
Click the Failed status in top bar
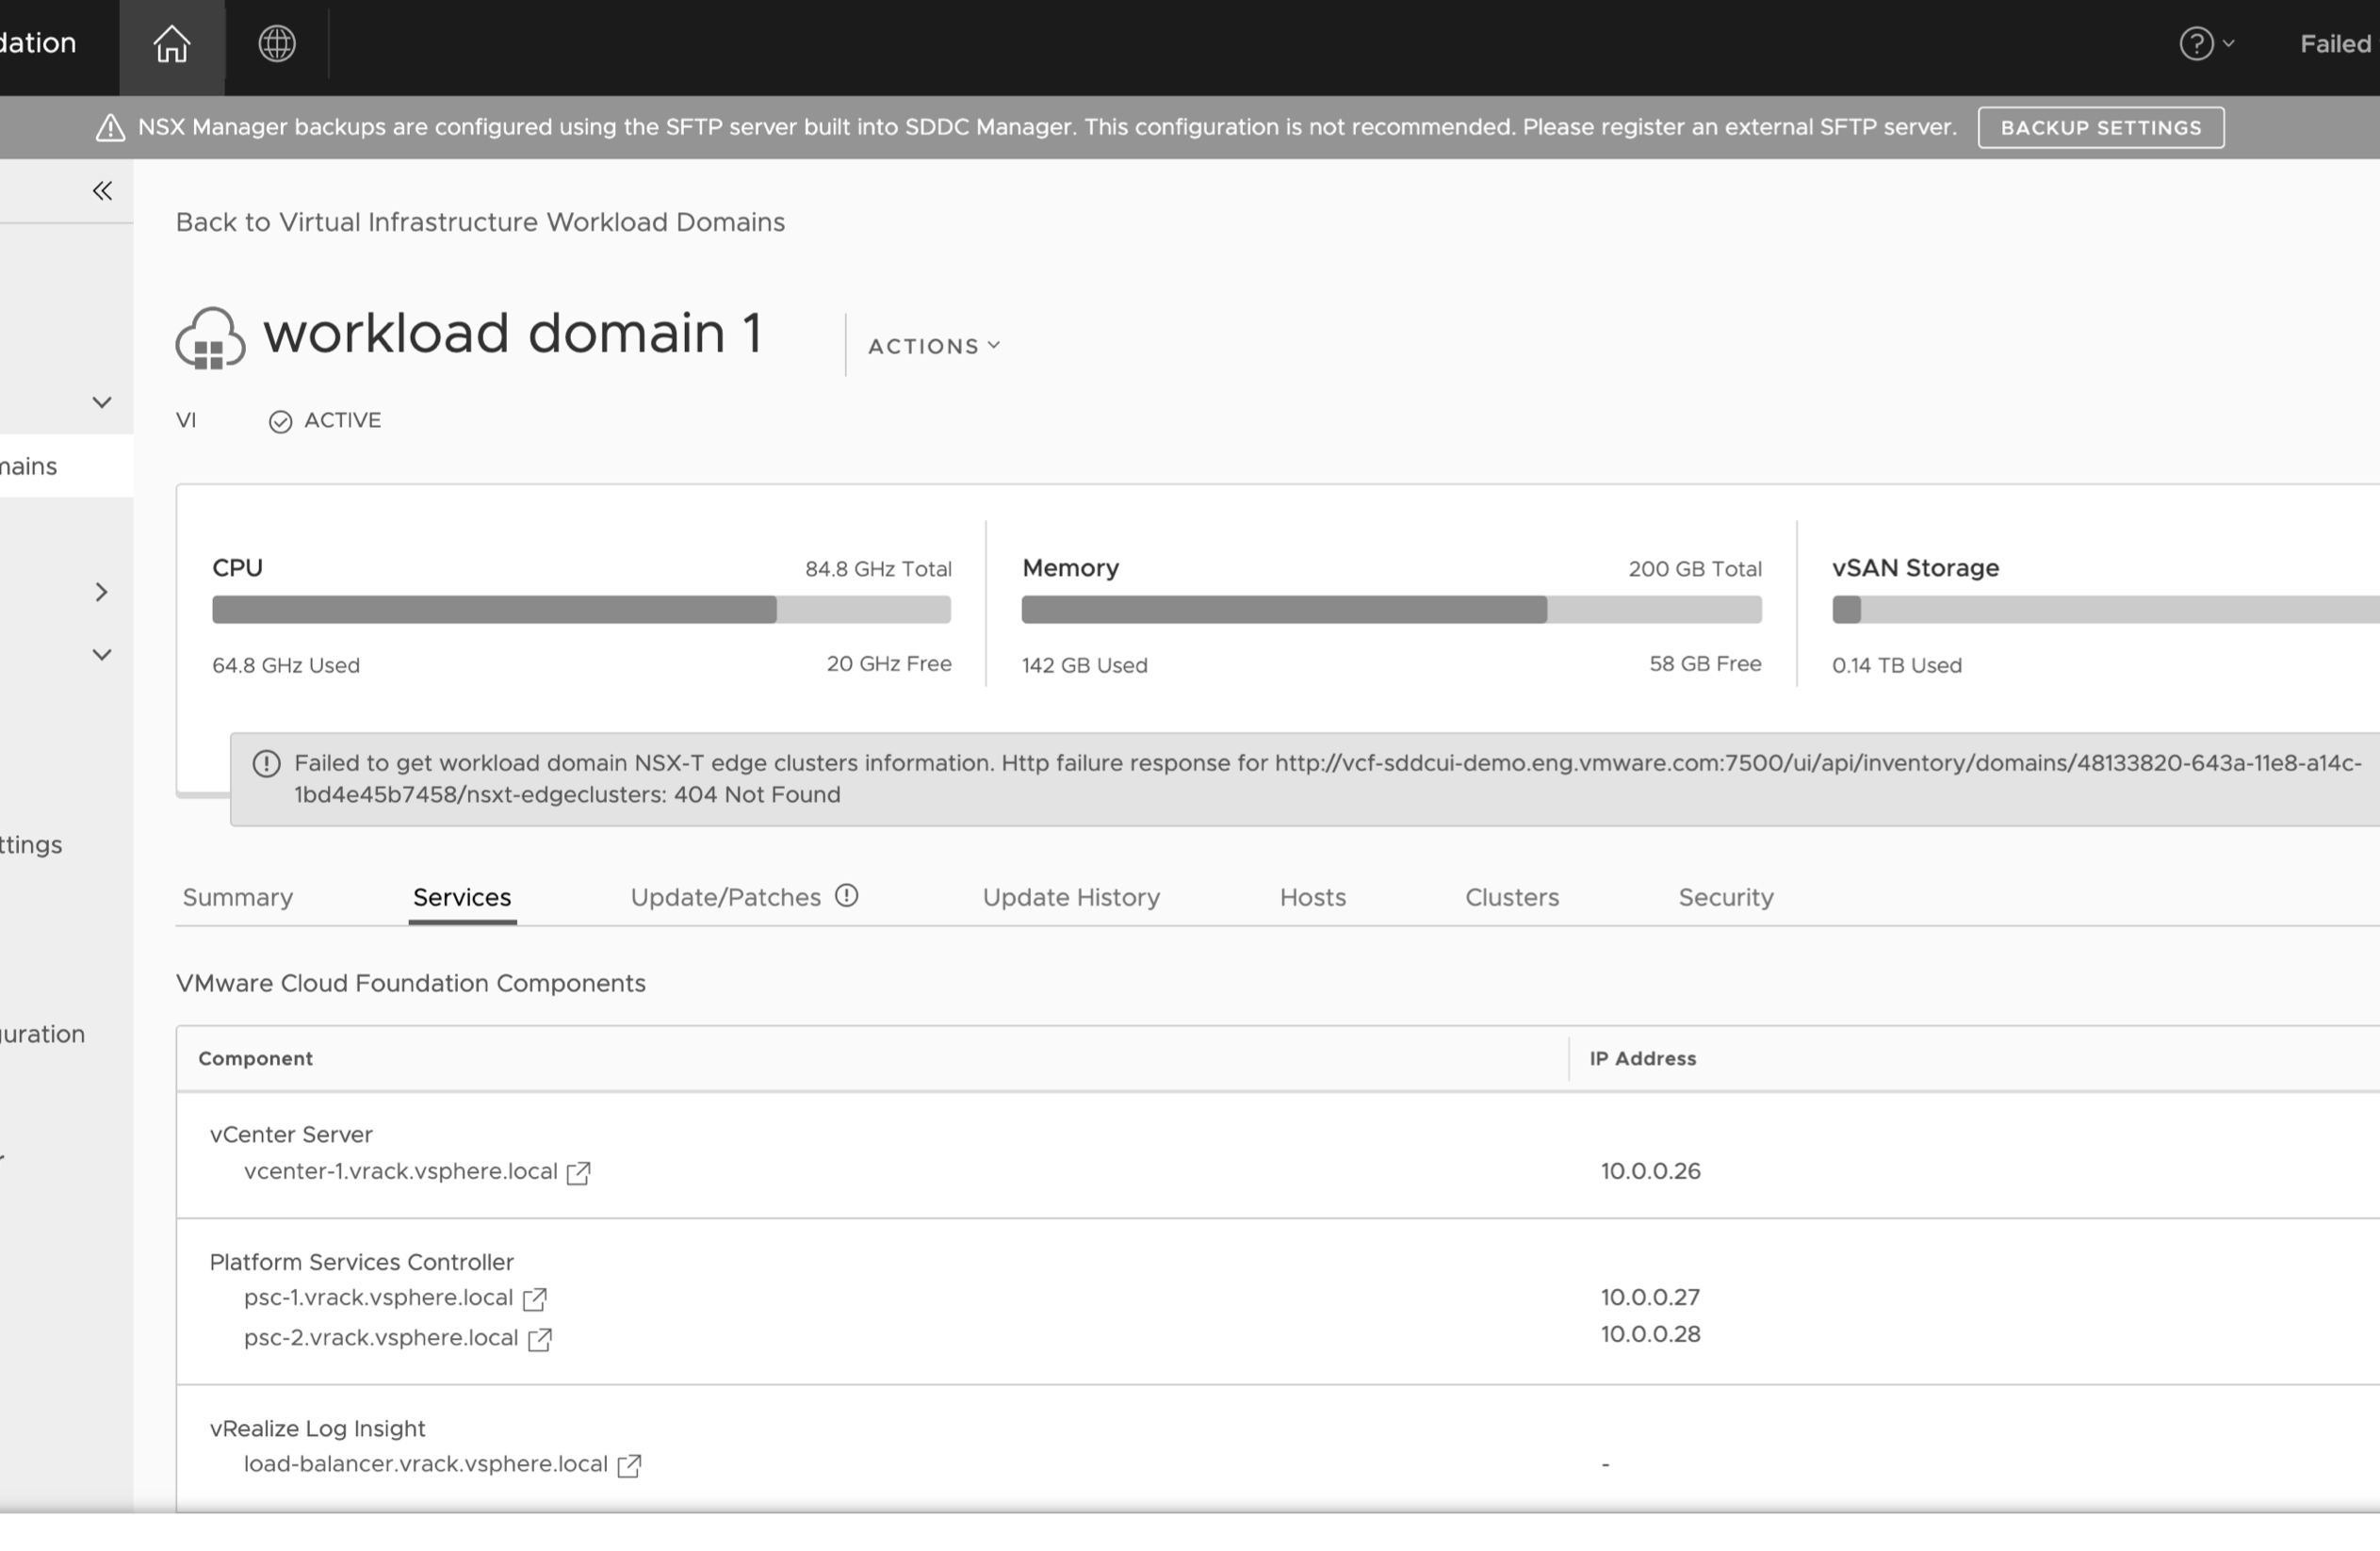(2336, 44)
